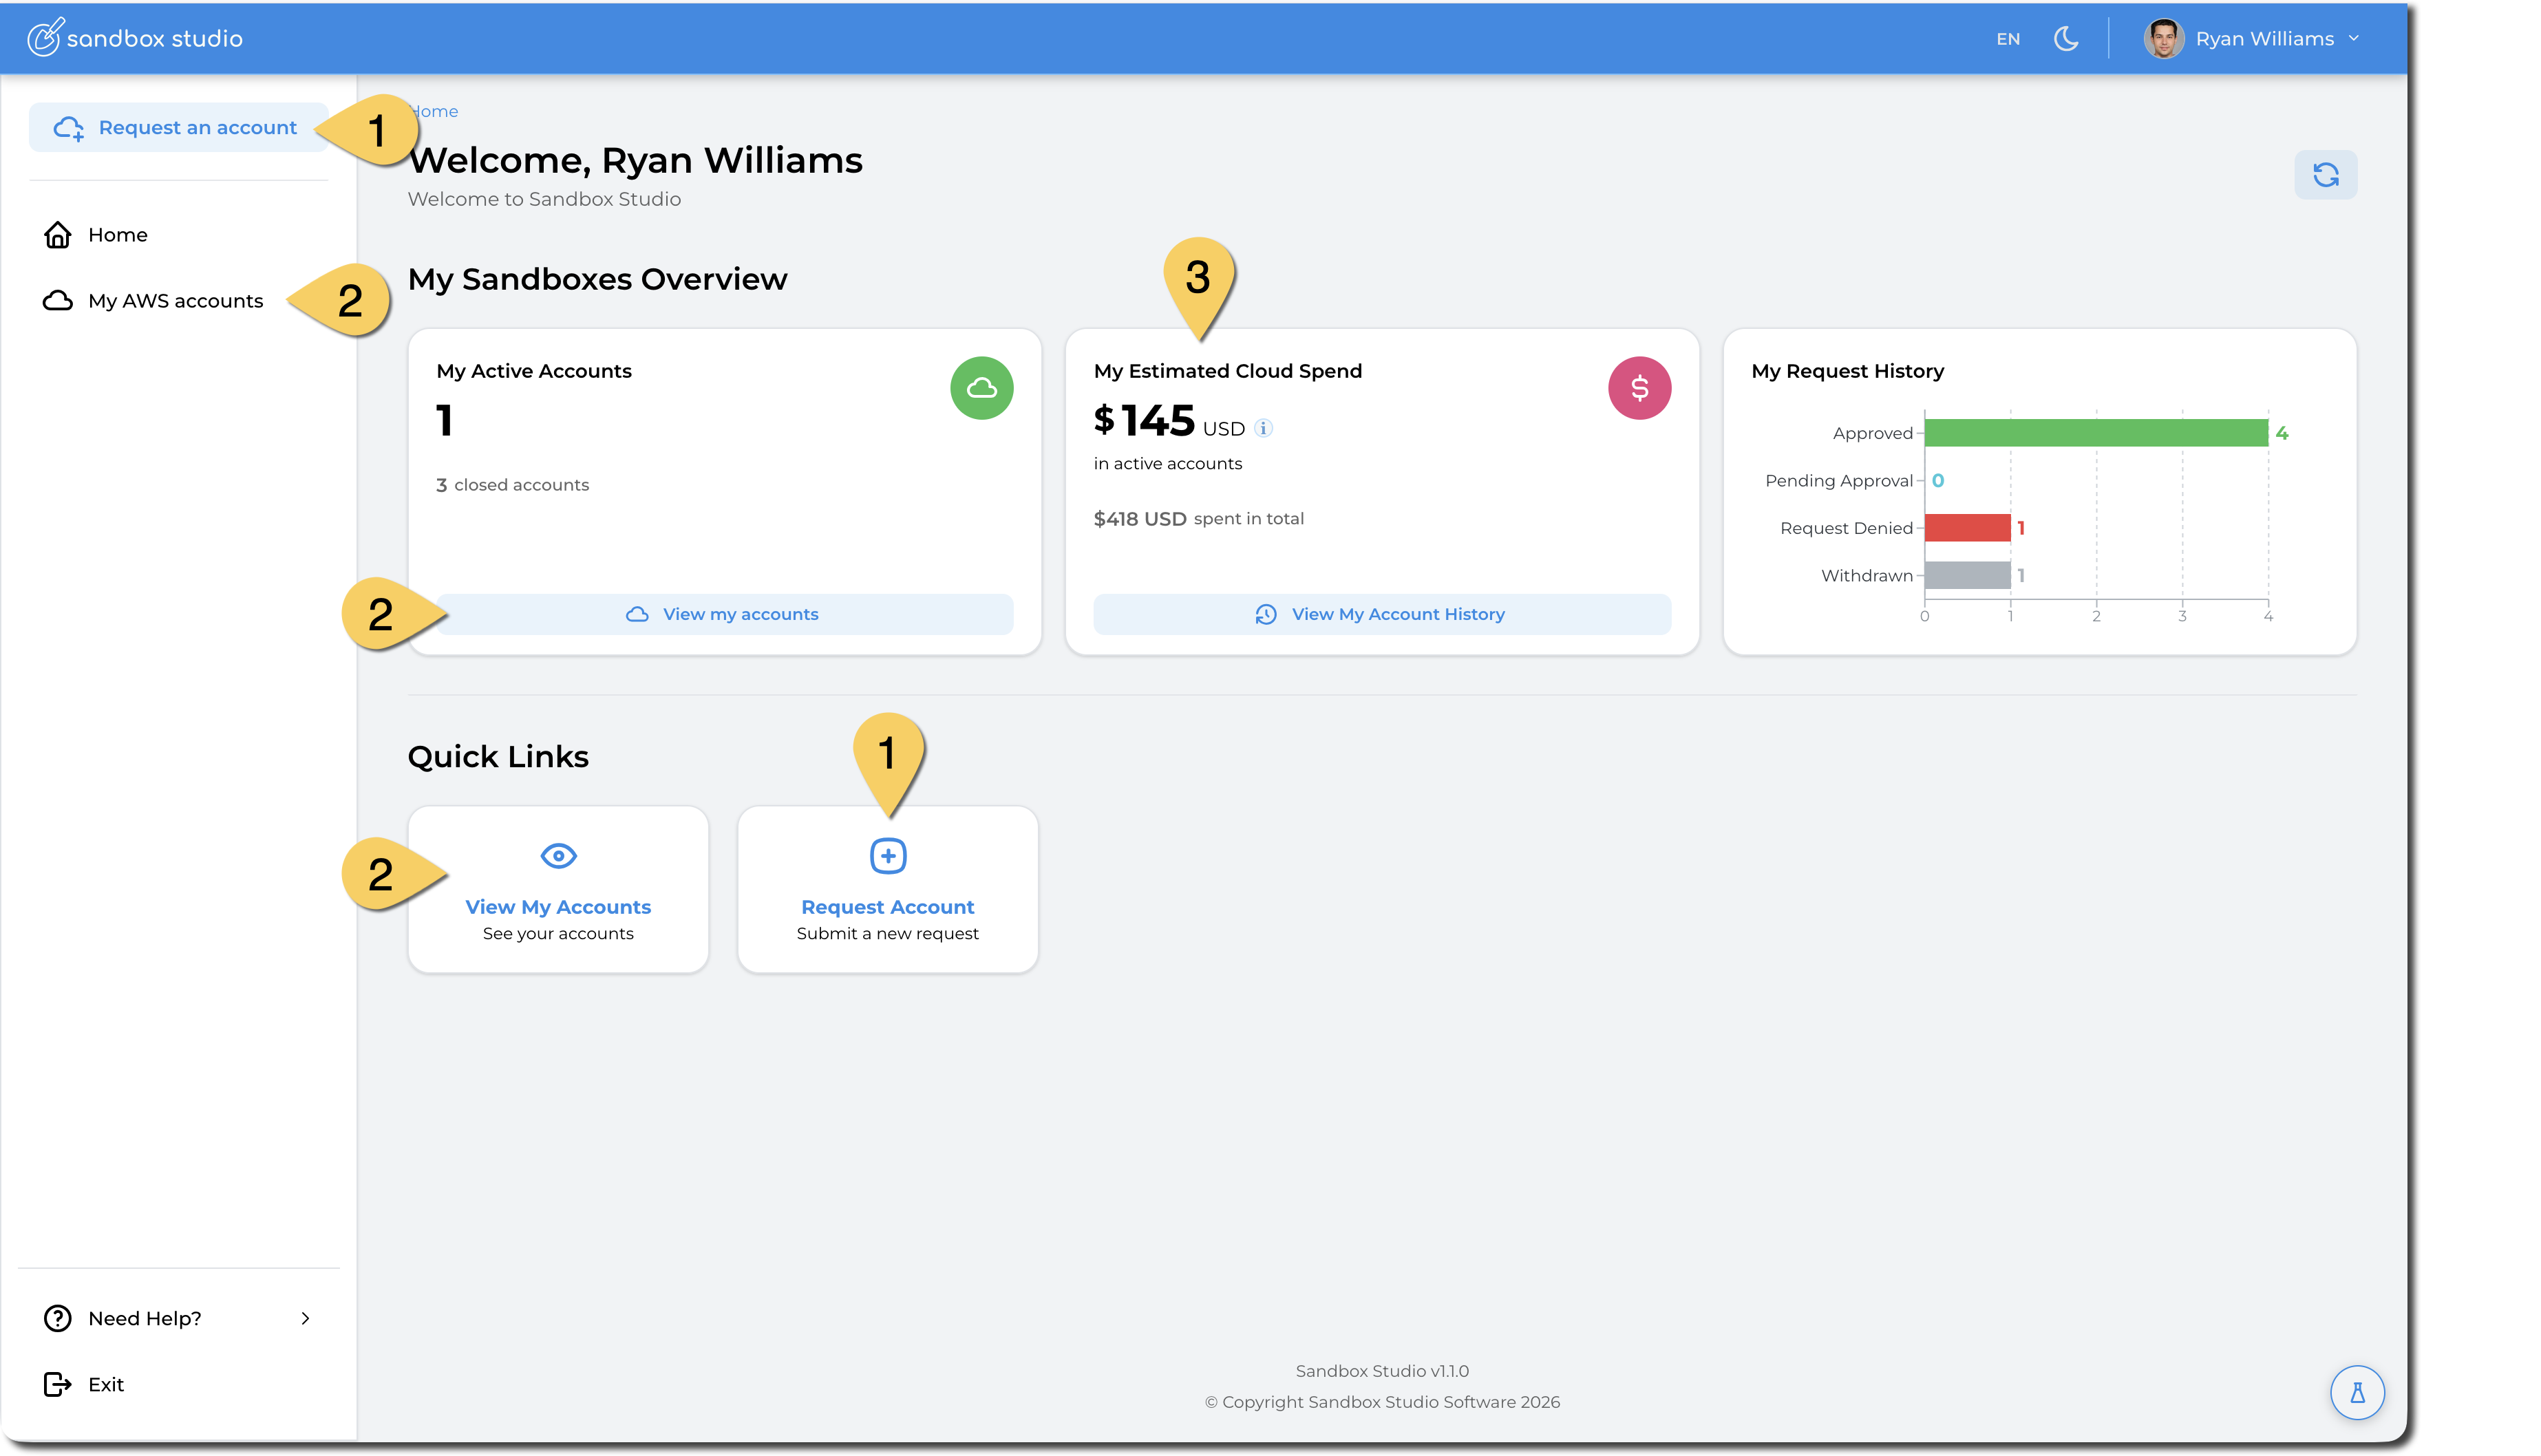Click Ryan Williams profile avatar
The height and width of the screenshot is (1456, 2541).
click(x=2163, y=39)
